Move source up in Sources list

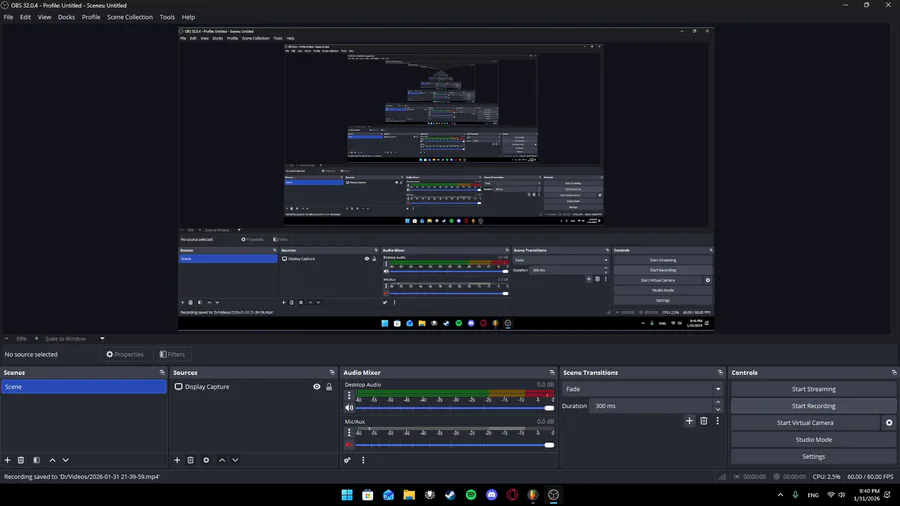(x=222, y=460)
